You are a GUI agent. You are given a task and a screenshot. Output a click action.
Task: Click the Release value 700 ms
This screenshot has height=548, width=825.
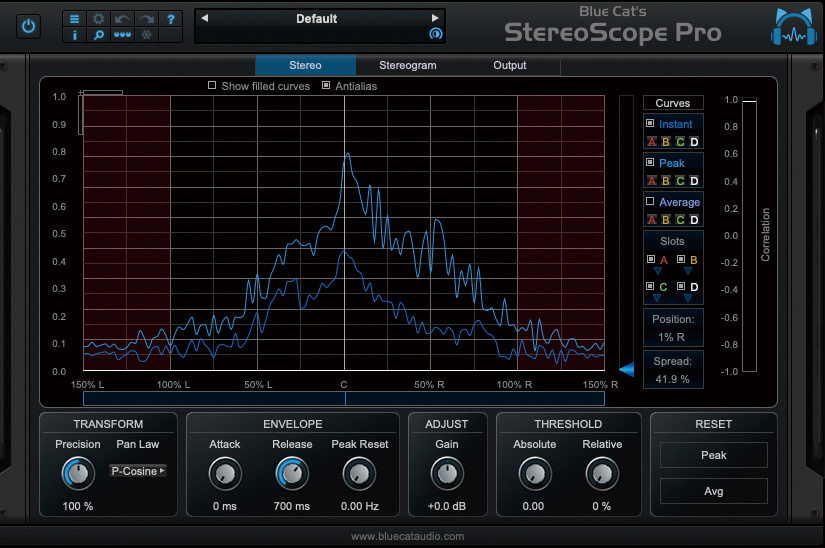click(x=291, y=506)
